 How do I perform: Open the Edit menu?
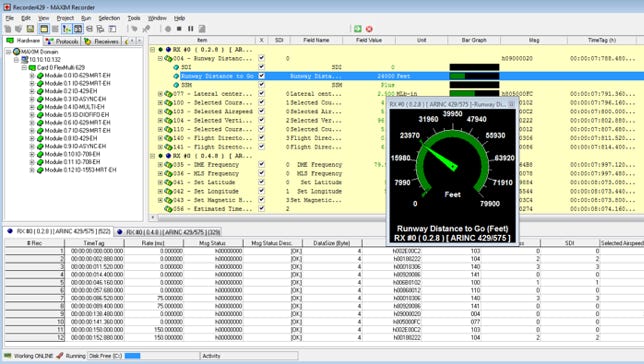(26, 18)
